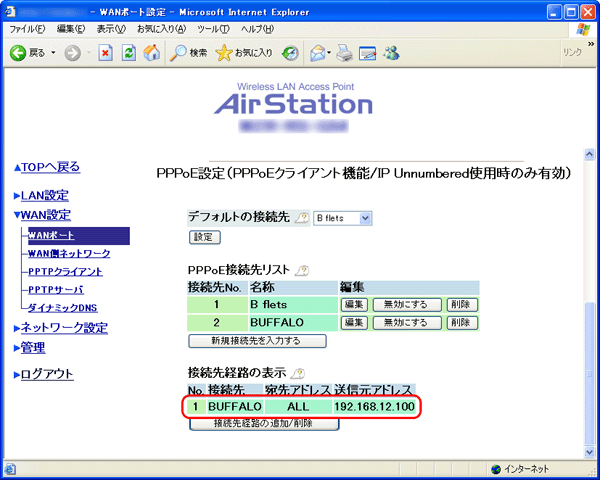The image size is (600, 480).
Task: Stop page loading with the red X icon
Action: (105, 53)
